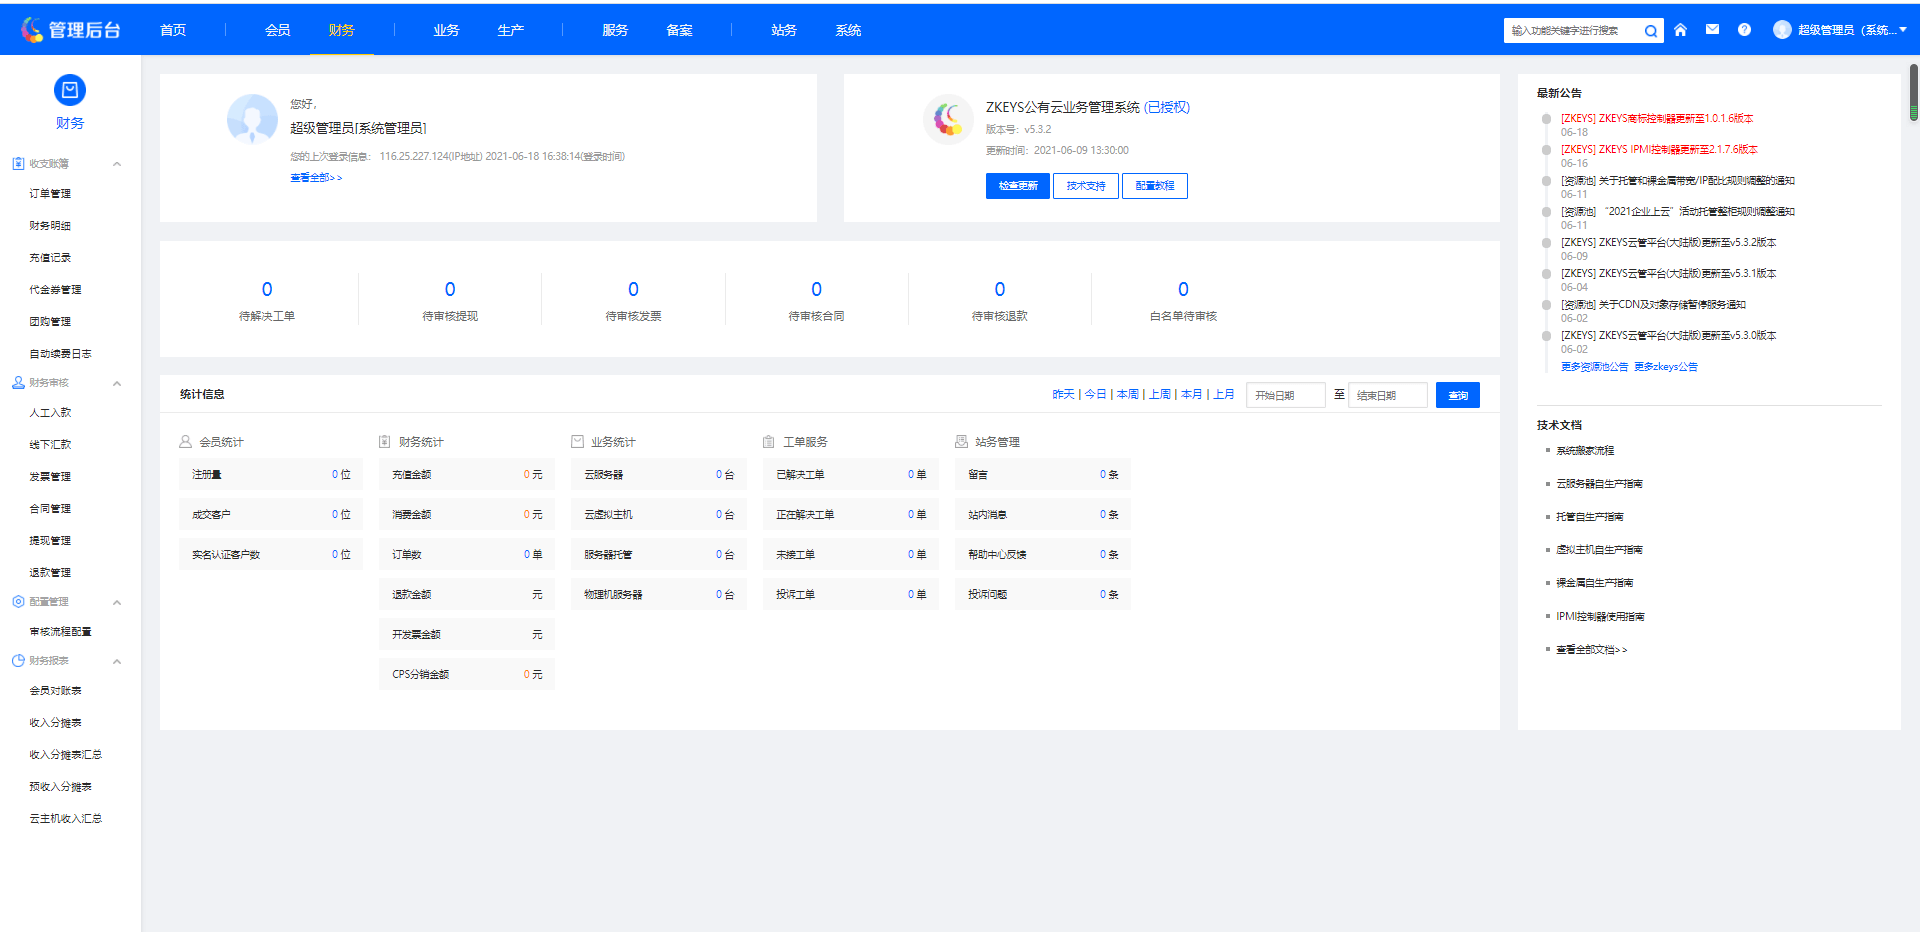Click the search magnifier icon
The width and height of the screenshot is (1920, 932).
[x=1651, y=31]
